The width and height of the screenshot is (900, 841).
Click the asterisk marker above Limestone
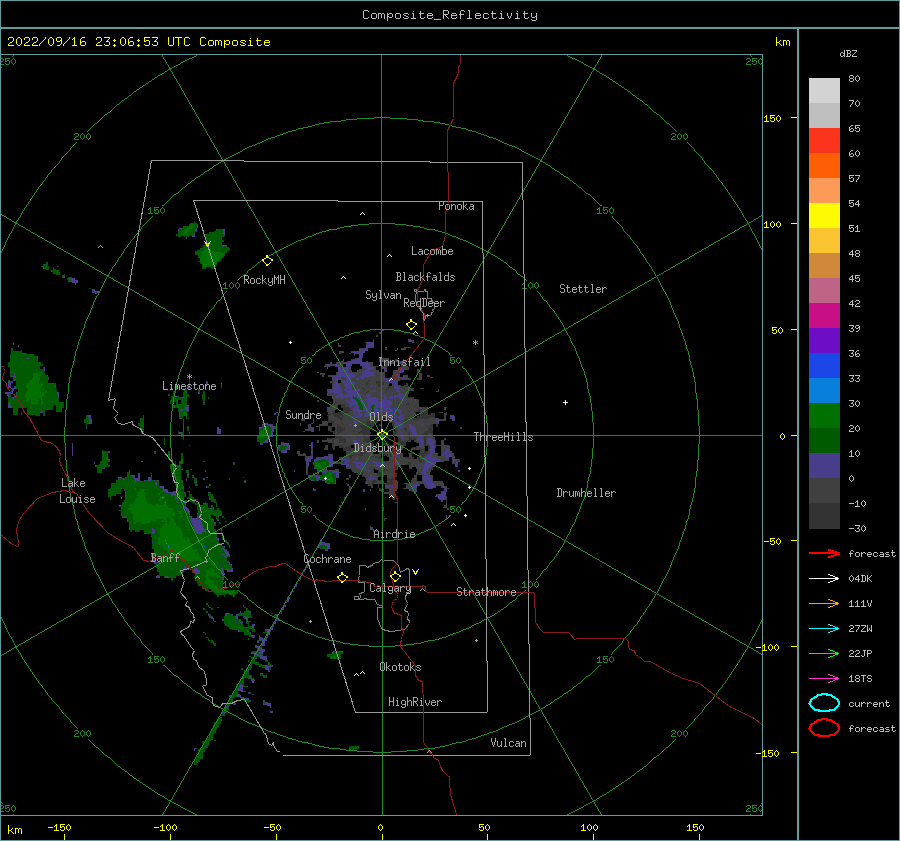coord(189,377)
